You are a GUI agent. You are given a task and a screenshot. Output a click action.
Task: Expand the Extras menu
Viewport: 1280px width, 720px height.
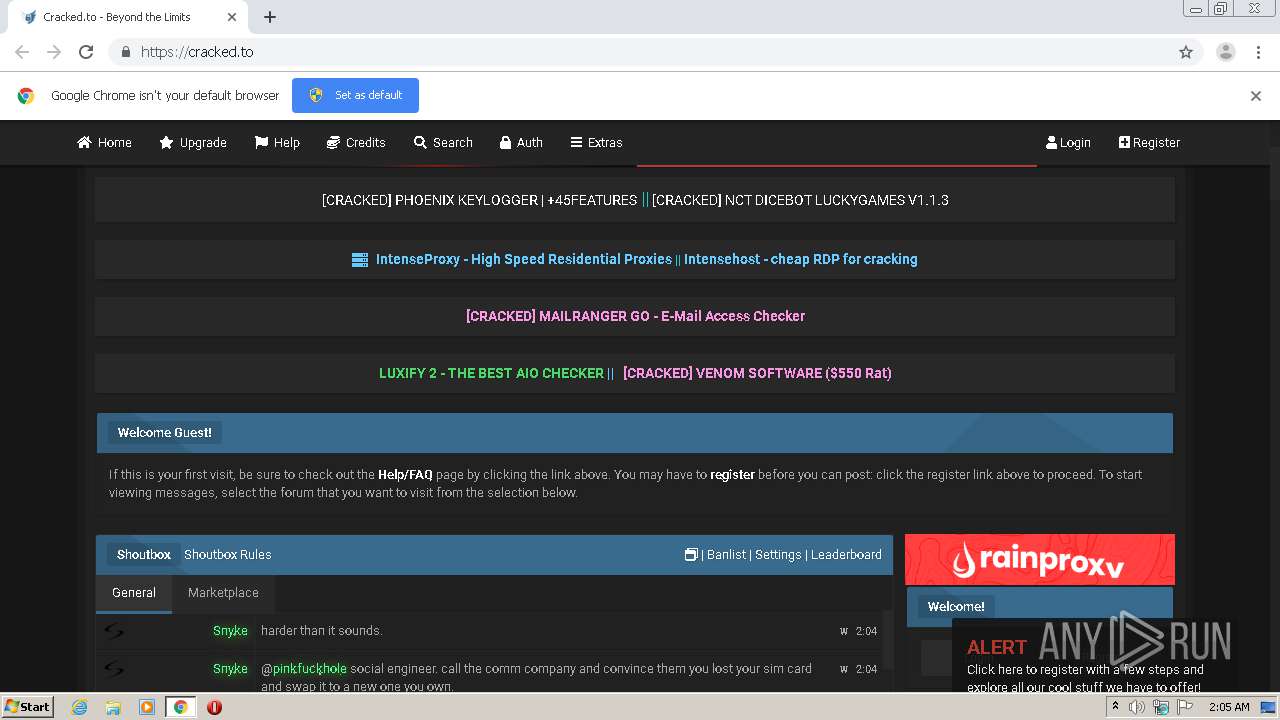click(596, 142)
